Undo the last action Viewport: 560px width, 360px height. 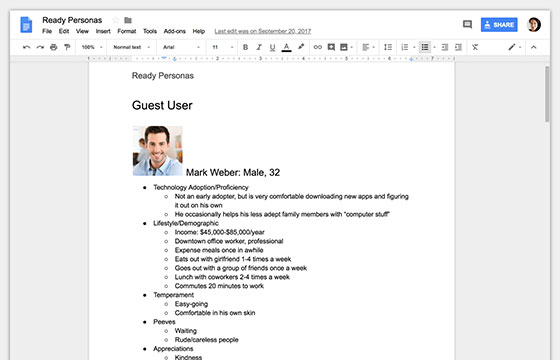pos(26,47)
